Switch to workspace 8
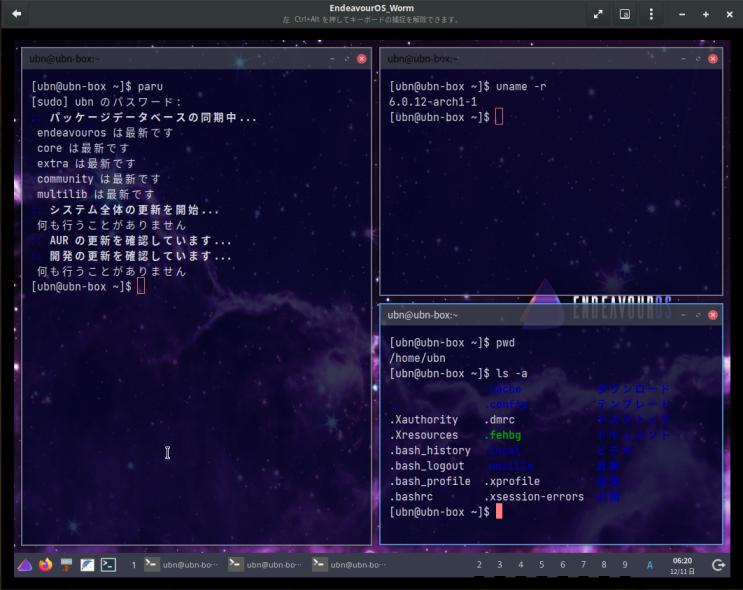The height and width of the screenshot is (590, 743). (x=604, y=565)
